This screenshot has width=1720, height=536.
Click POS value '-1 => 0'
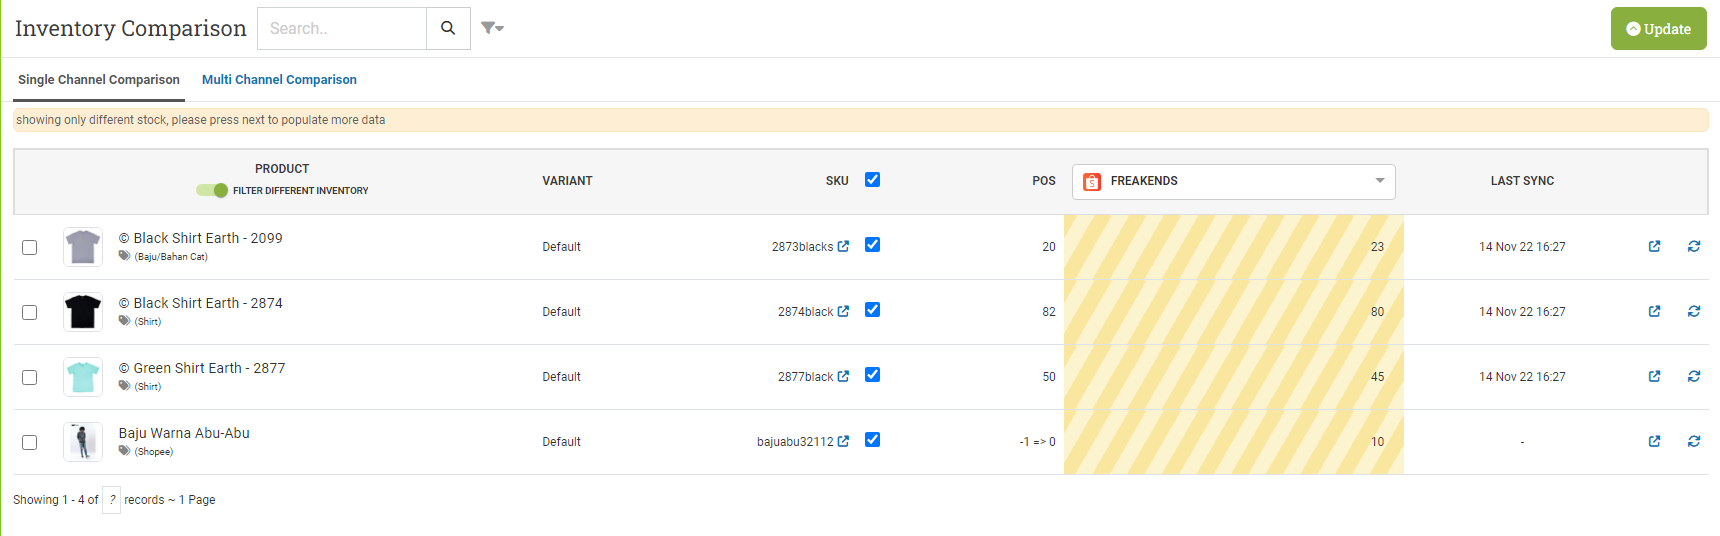(1037, 442)
